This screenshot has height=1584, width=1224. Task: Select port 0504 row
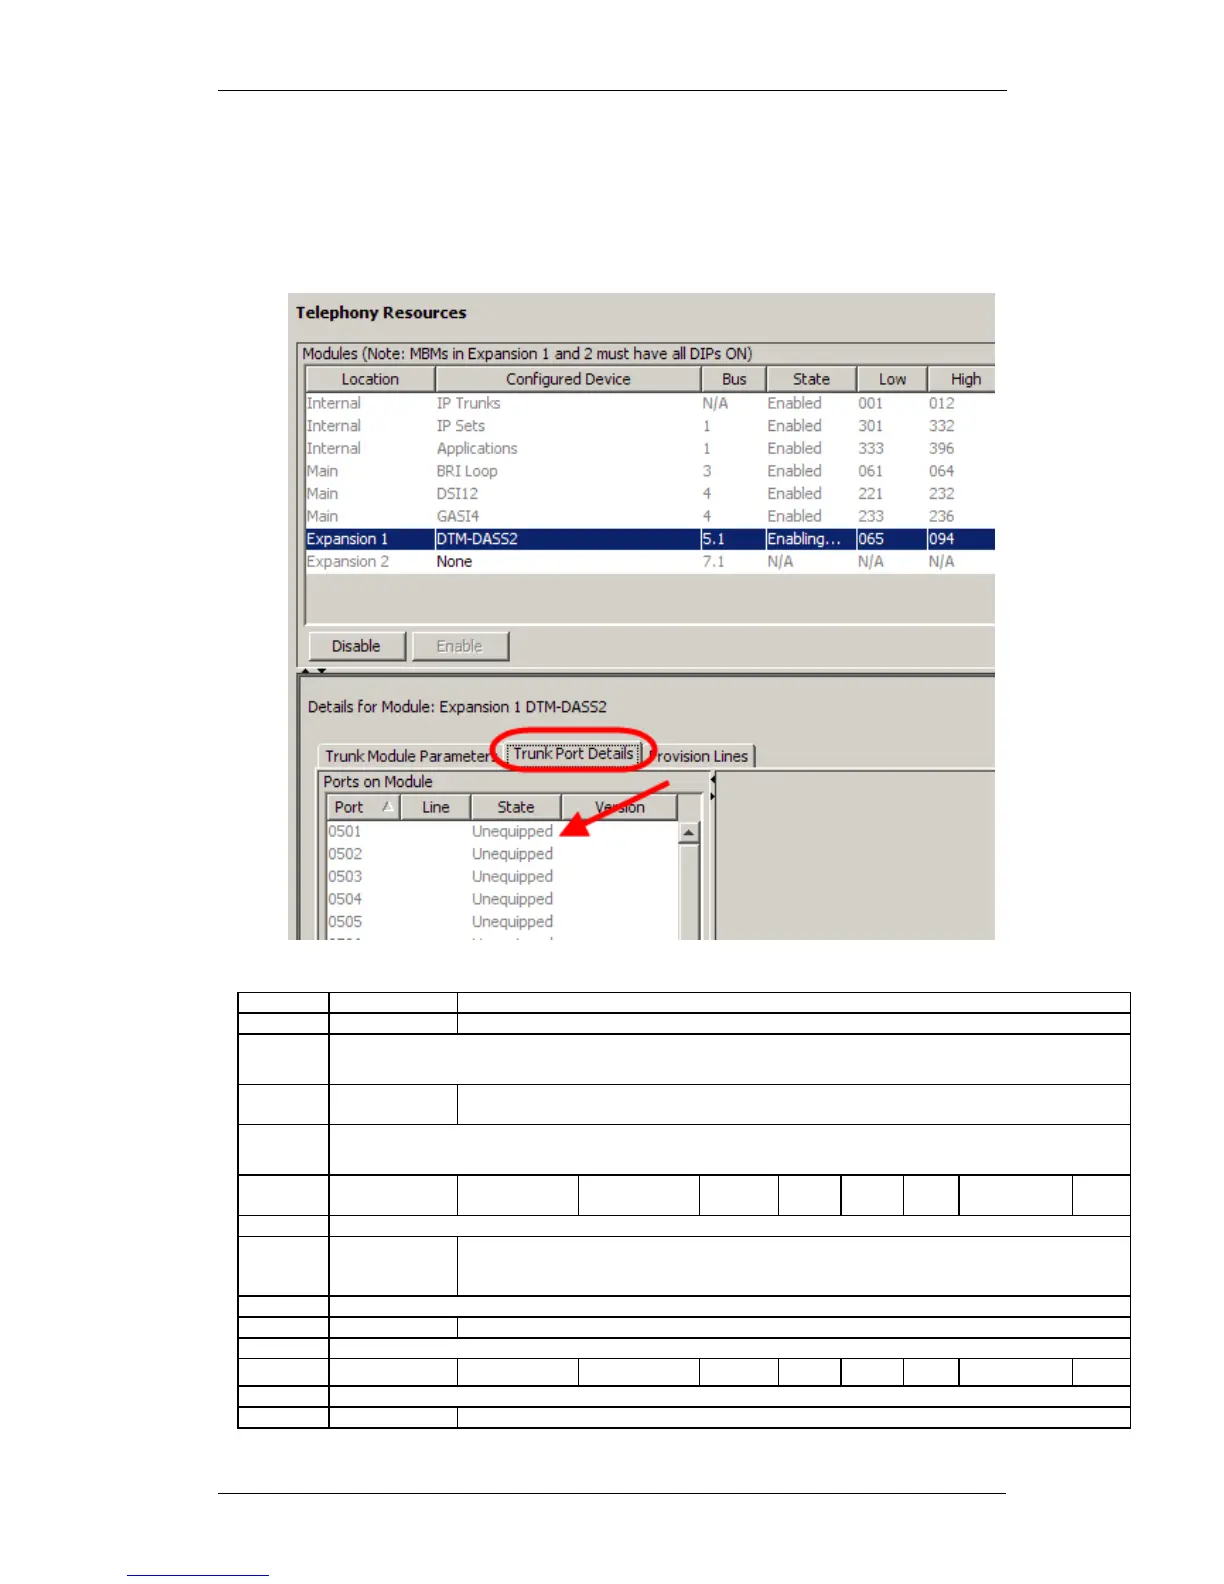click(x=502, y=899)
